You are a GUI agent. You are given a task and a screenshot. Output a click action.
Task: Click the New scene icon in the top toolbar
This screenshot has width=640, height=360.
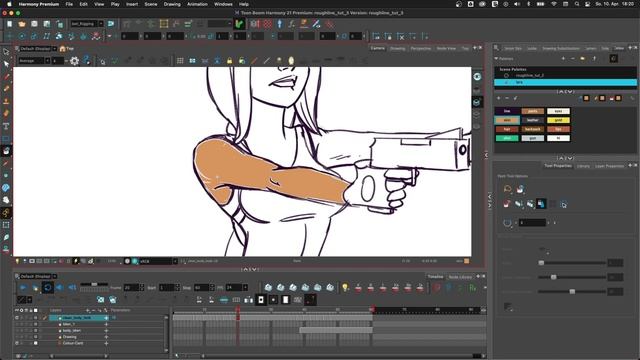(9, 24)
